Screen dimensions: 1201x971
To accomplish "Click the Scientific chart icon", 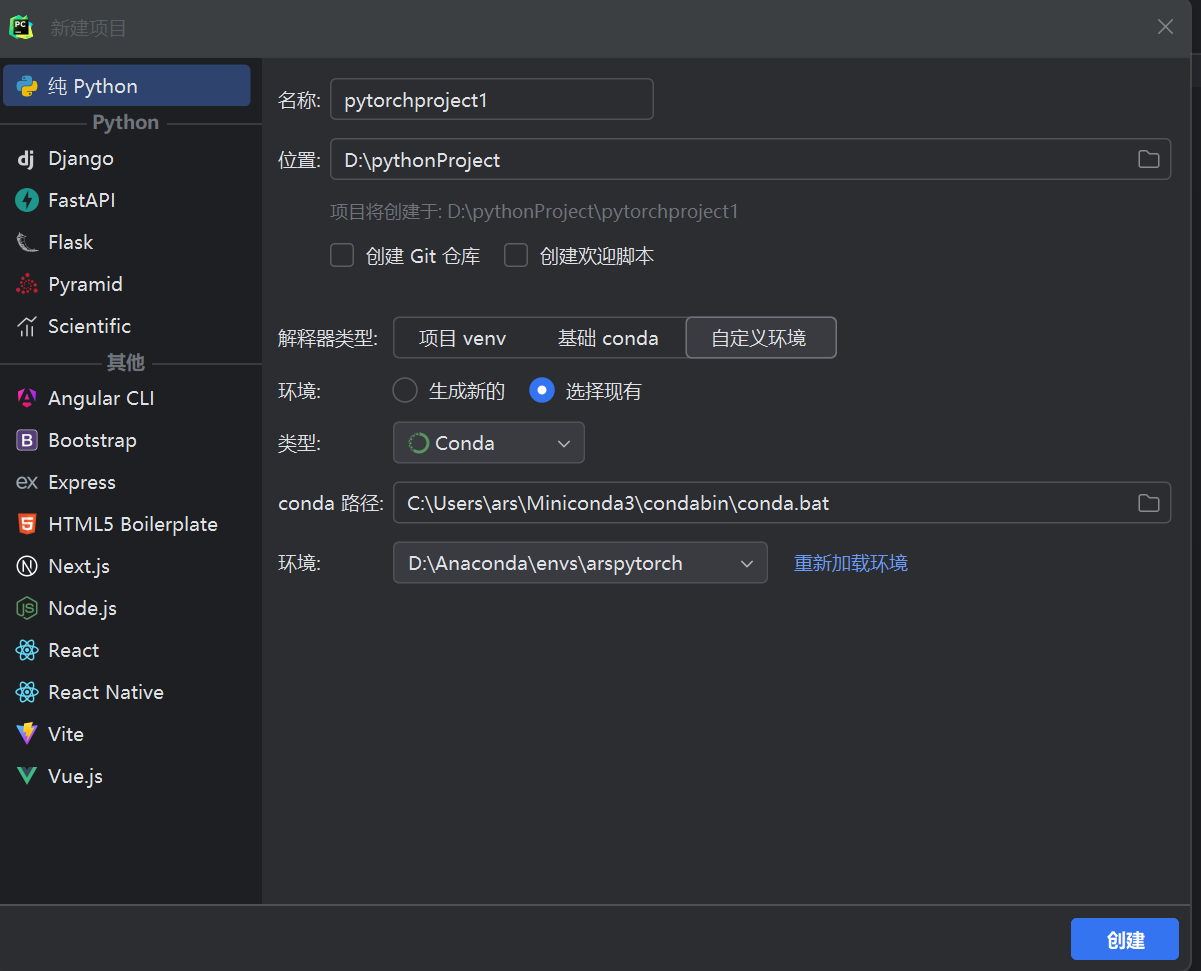I will click(x=27, y=326).
